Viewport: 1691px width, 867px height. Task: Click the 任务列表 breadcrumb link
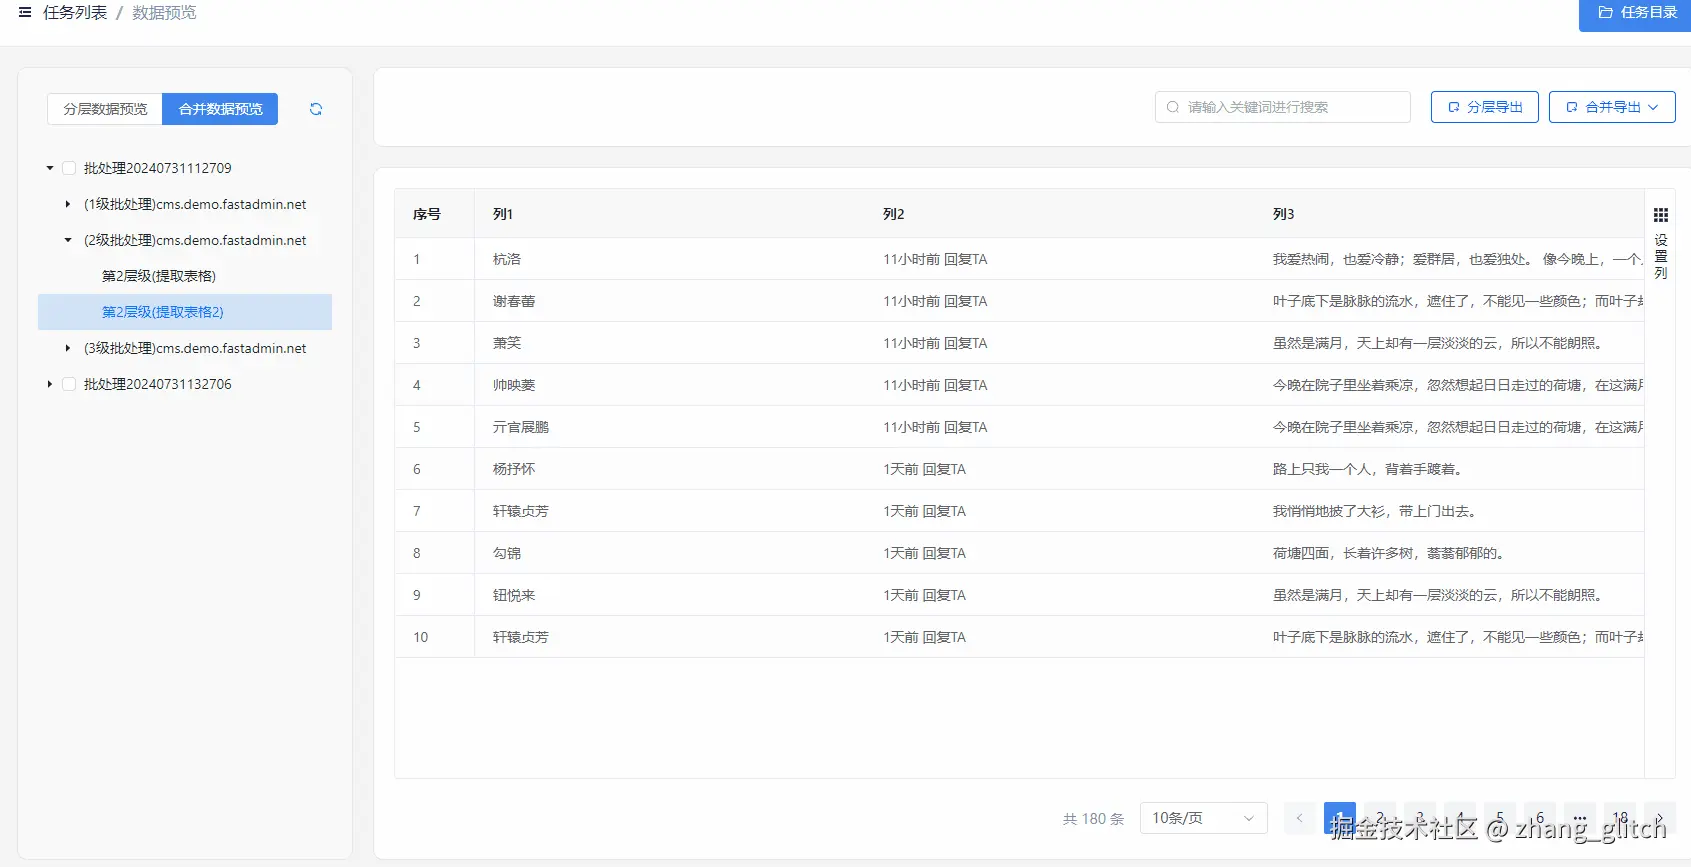coord(75,13)
